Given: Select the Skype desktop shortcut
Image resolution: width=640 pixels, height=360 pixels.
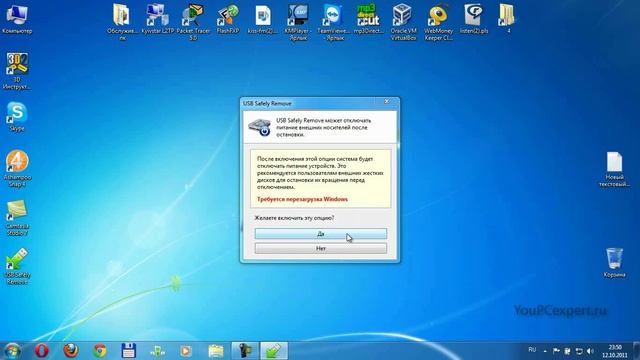Looking at the screenshot, I should click(x=17, y=117).
